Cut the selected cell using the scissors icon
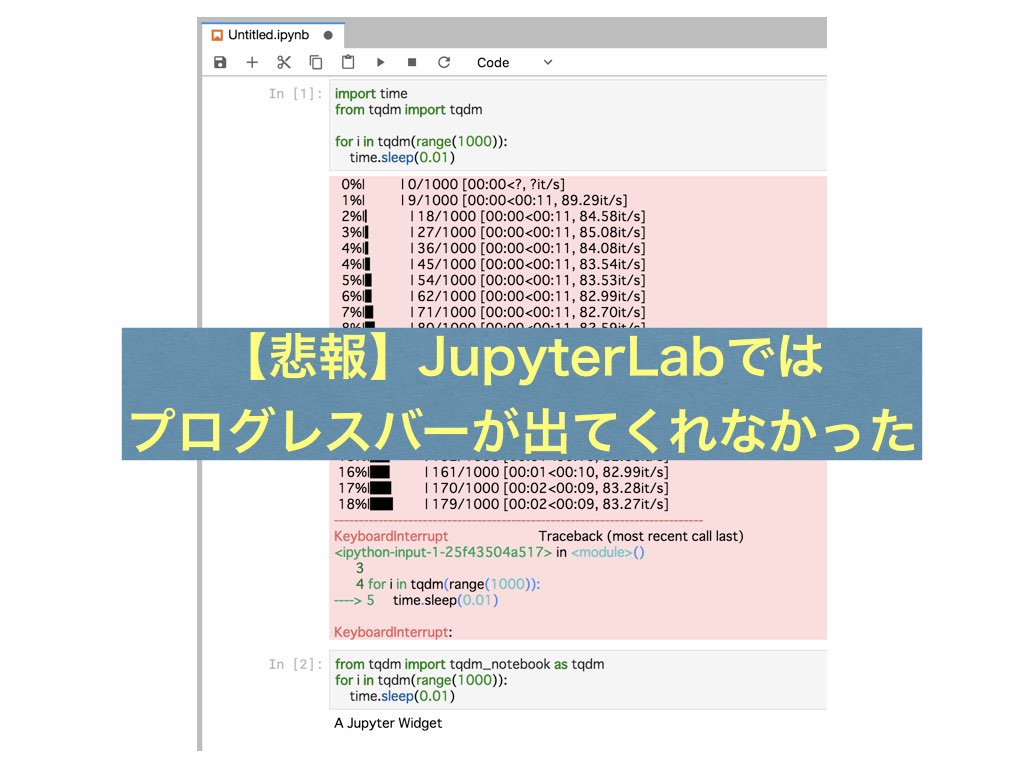The width and height of the screenshot is (1024, 768). click(283, 62)
